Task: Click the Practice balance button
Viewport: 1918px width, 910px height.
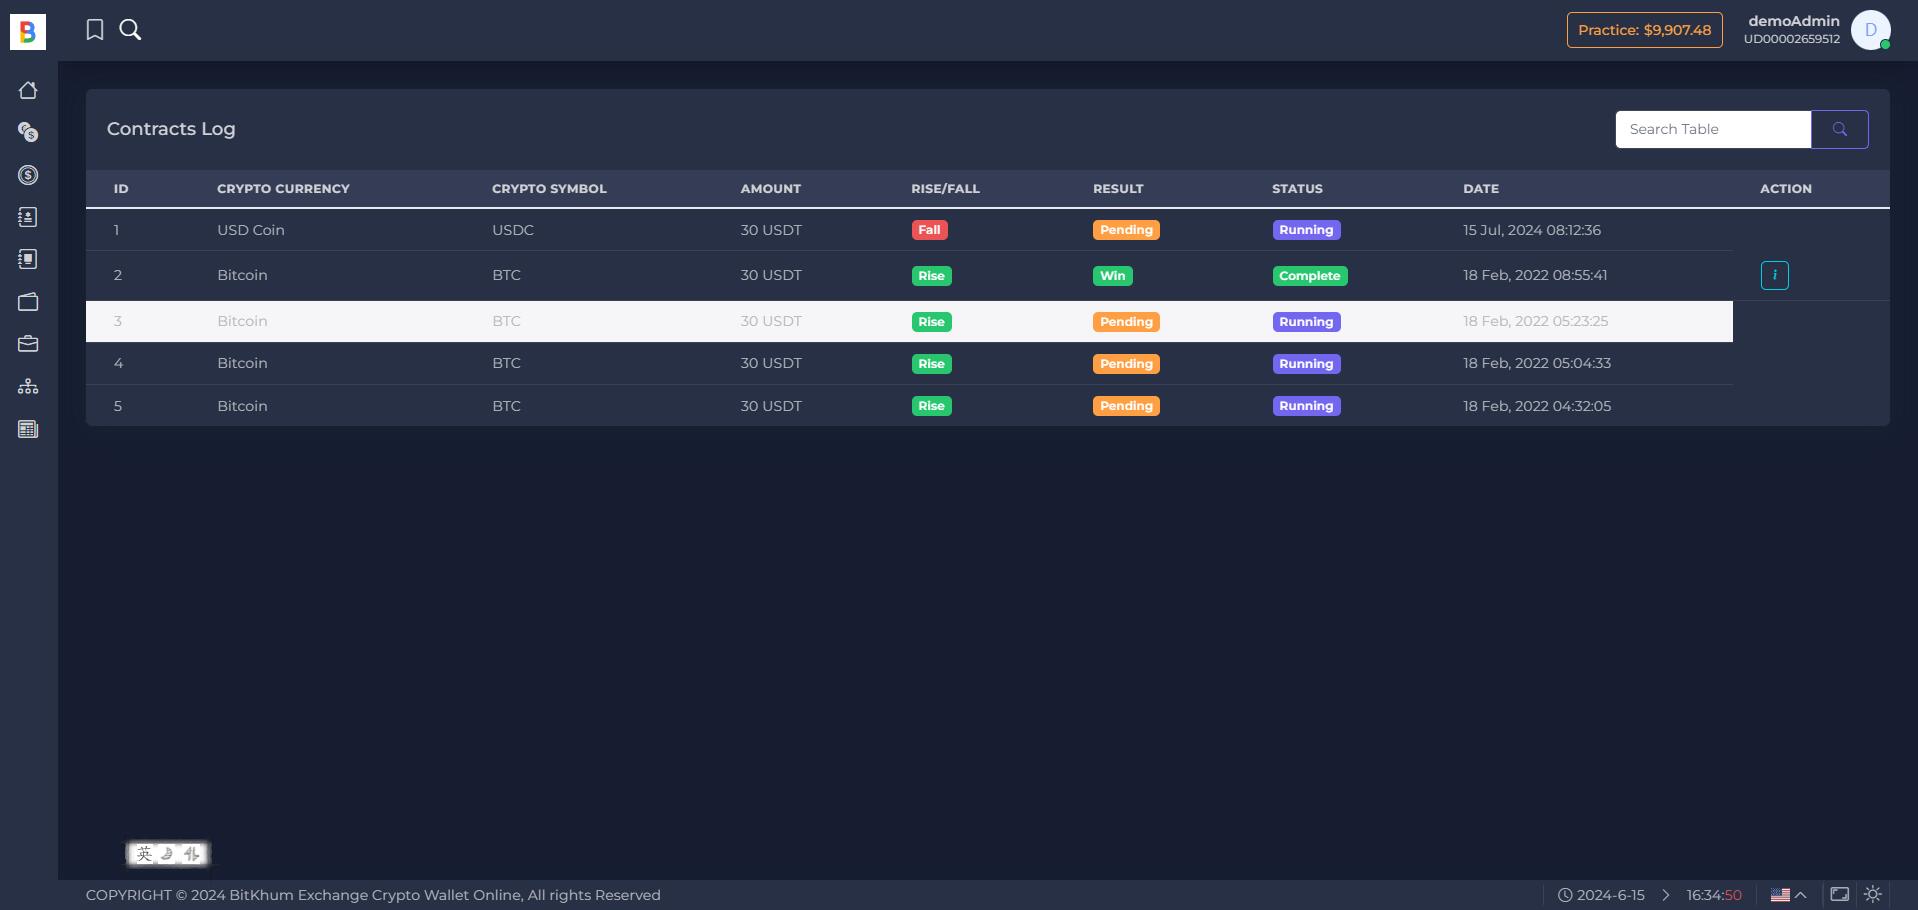Action: 1644,30
